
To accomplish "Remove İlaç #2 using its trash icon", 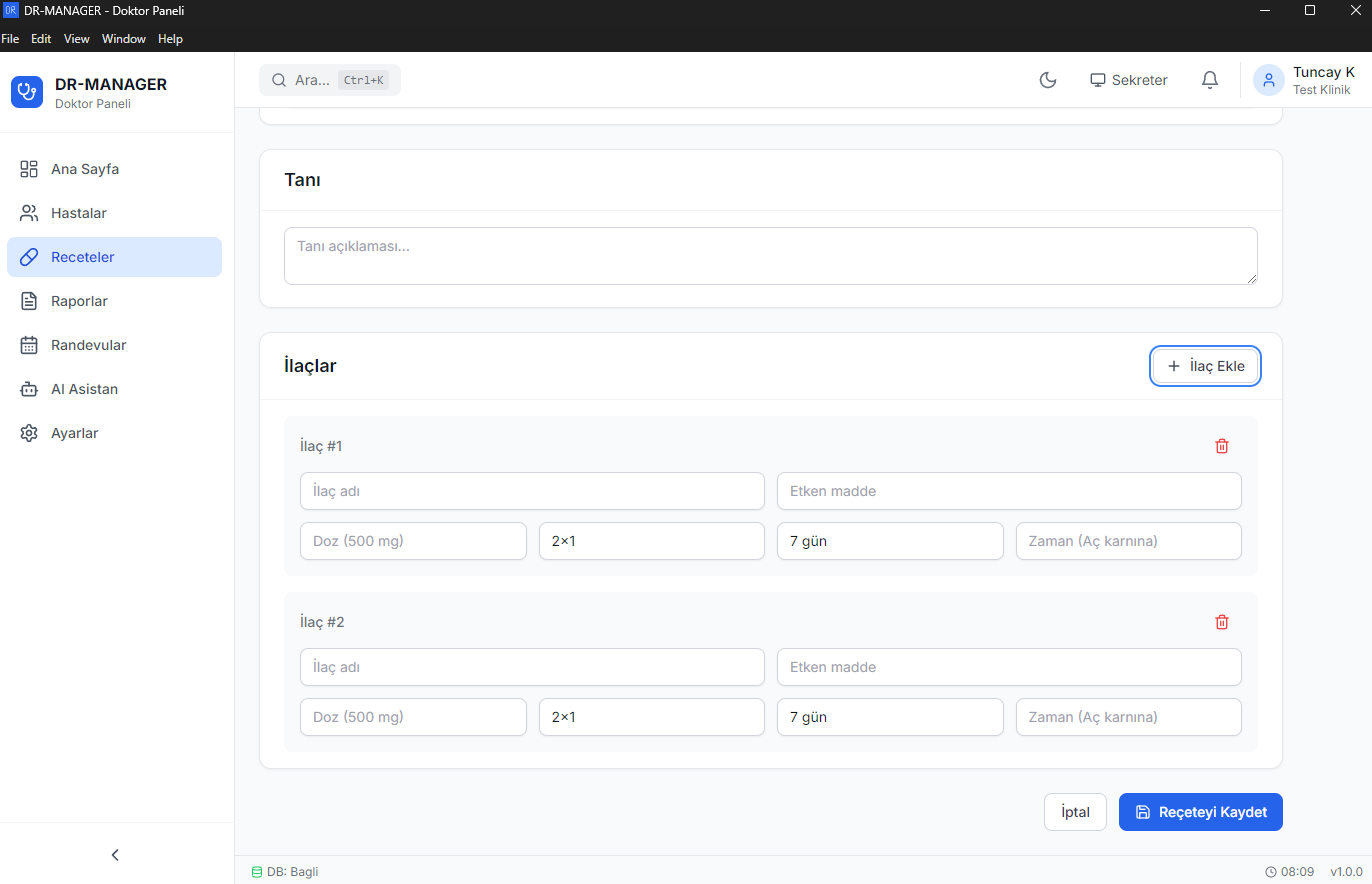I will [x=1221, y=622].
